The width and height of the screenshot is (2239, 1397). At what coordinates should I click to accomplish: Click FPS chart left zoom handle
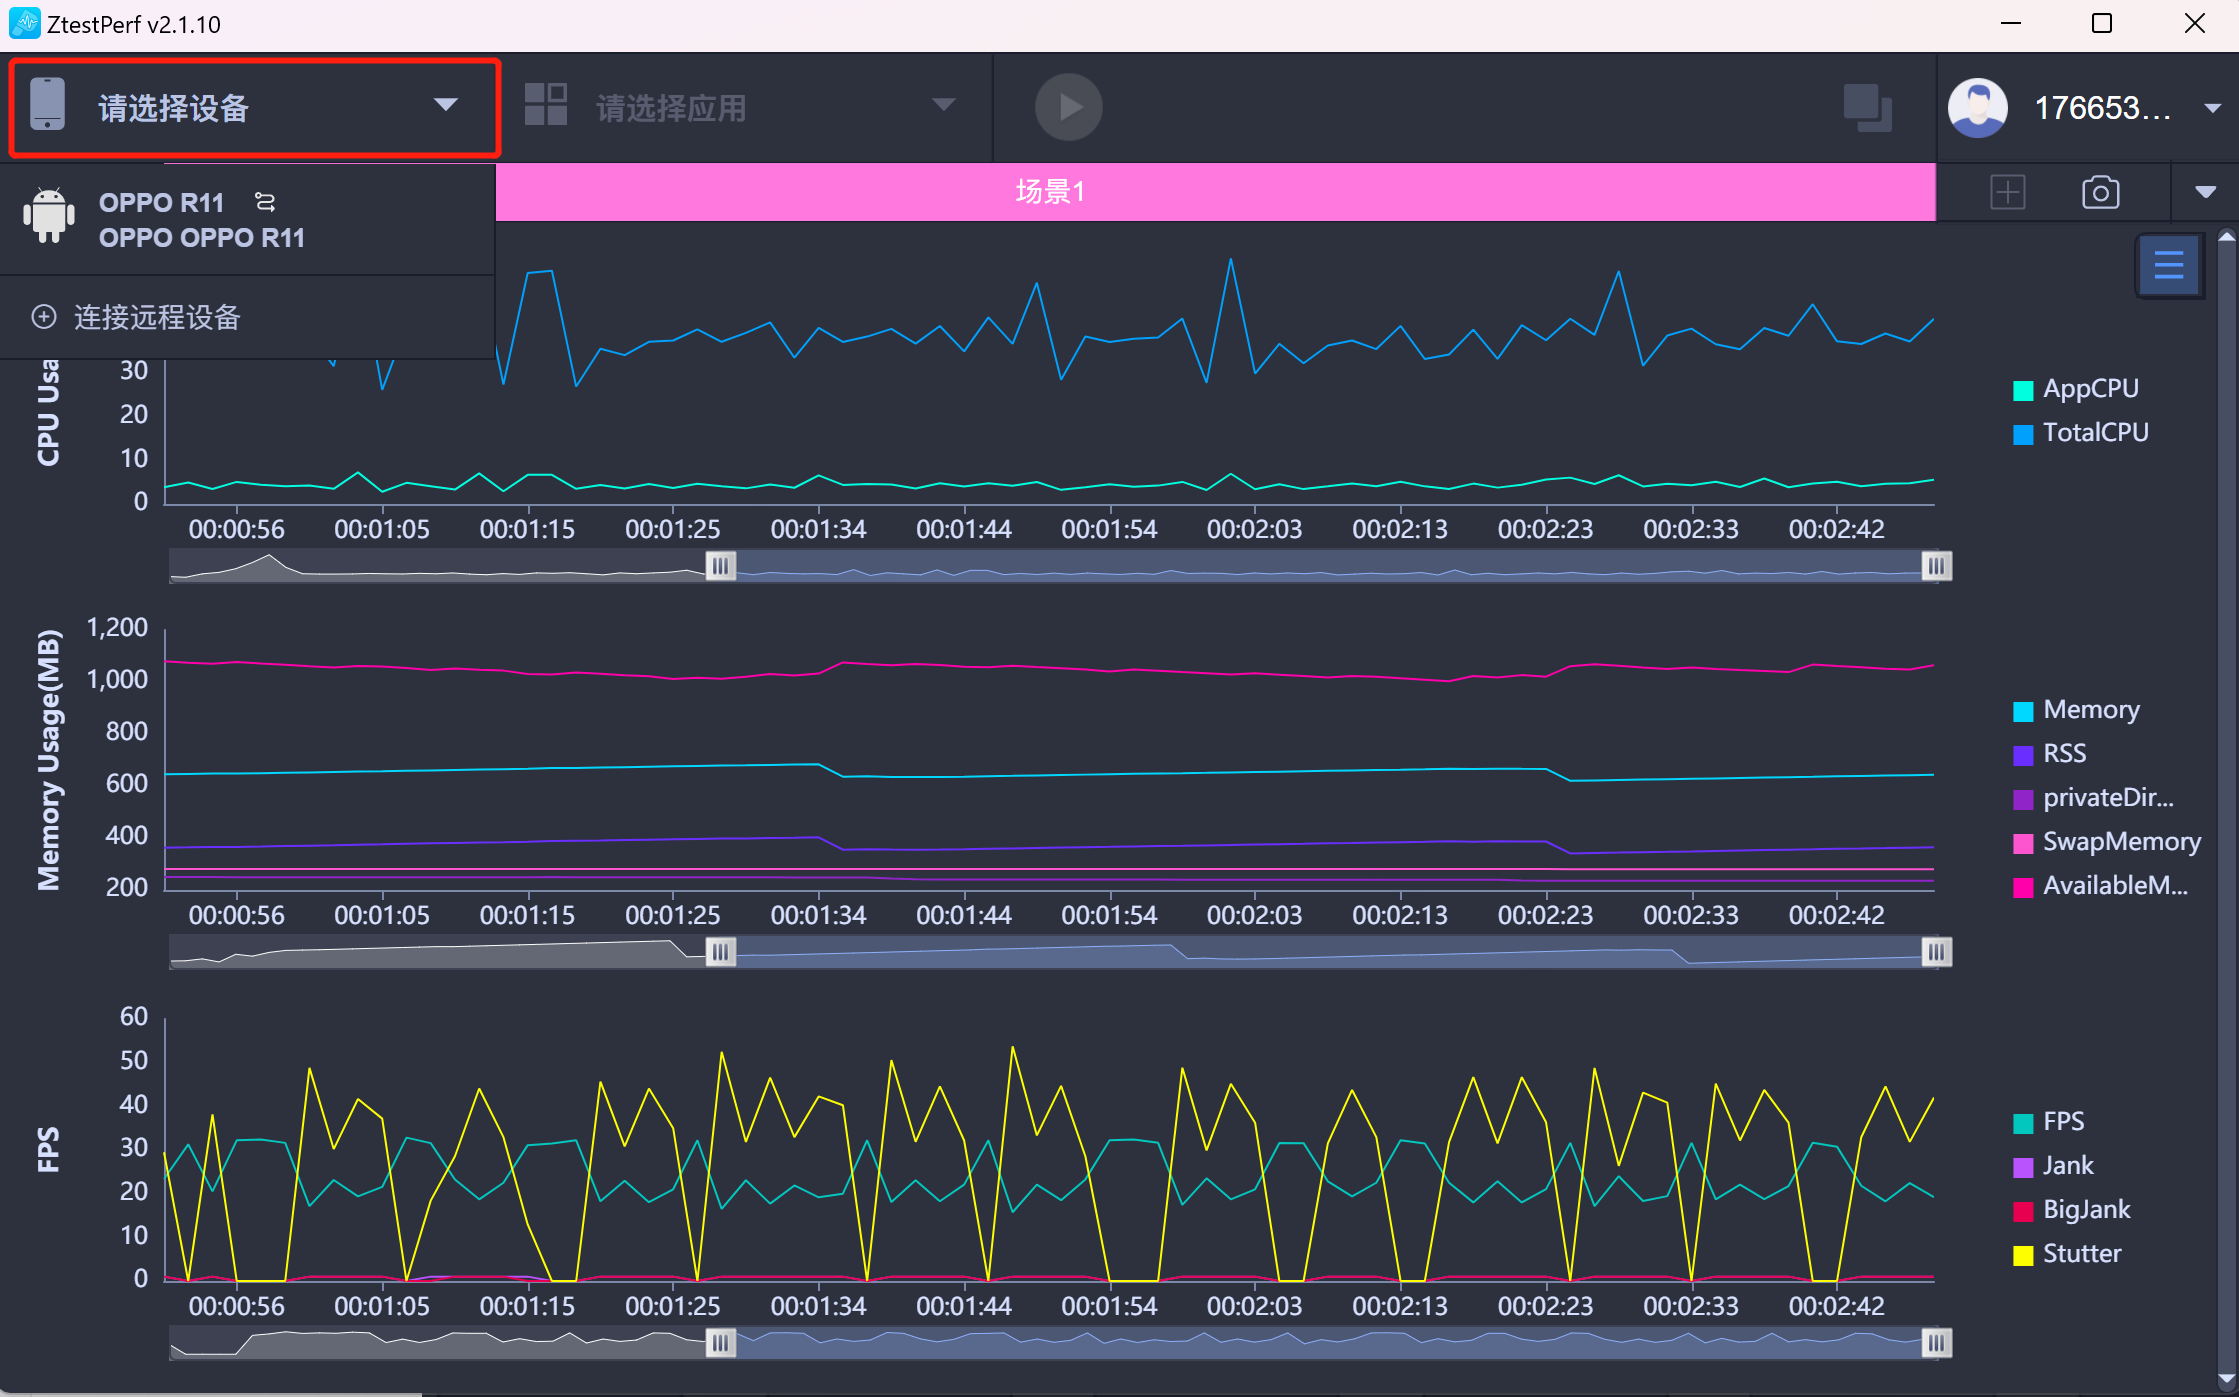tap(720, 1343)
